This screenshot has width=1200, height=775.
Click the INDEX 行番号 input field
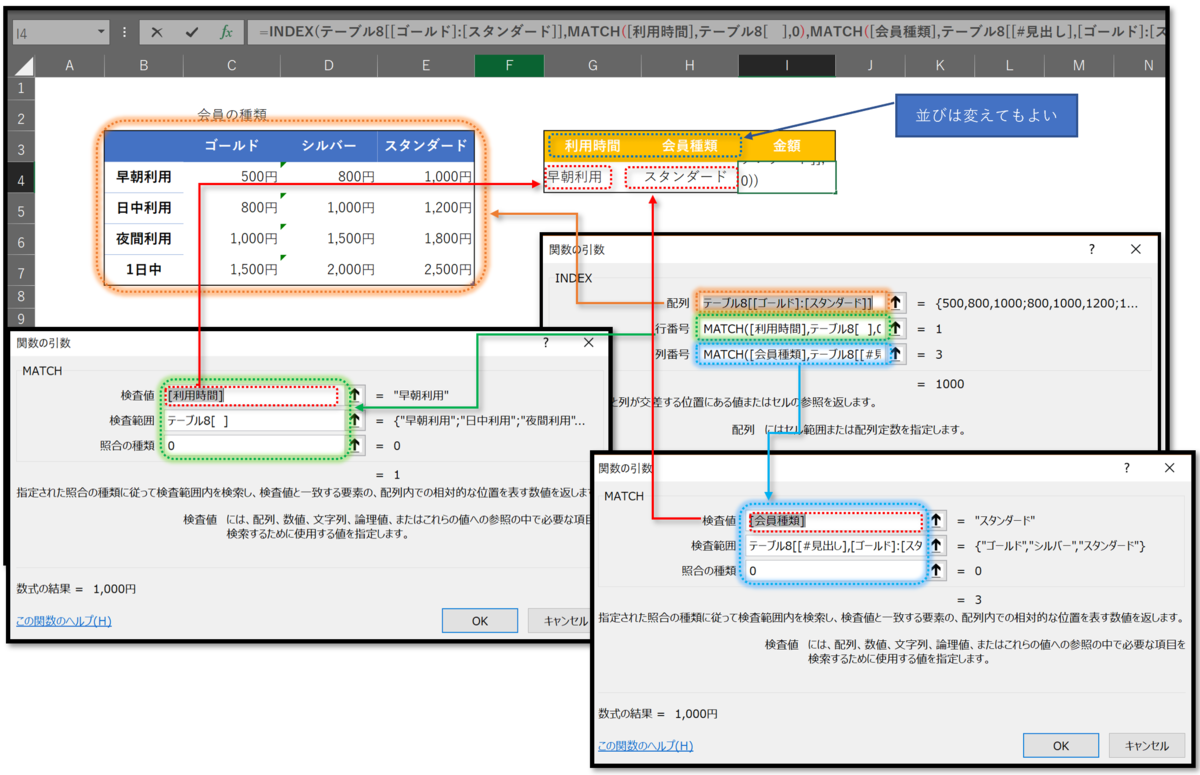[x=791, y=328]
